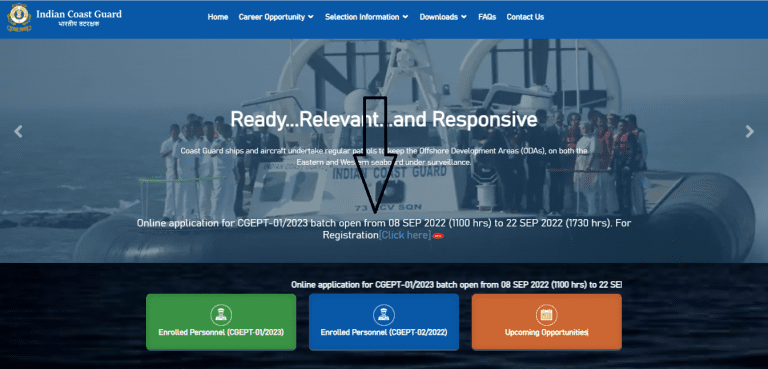Expand the Downloads dropdown menu
The image size is (768, 369).
pyautogui.click(x=443, y=17)
